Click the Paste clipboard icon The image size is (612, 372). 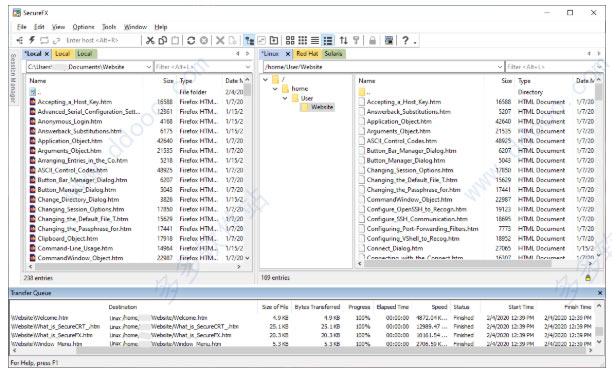pos(175,40)
